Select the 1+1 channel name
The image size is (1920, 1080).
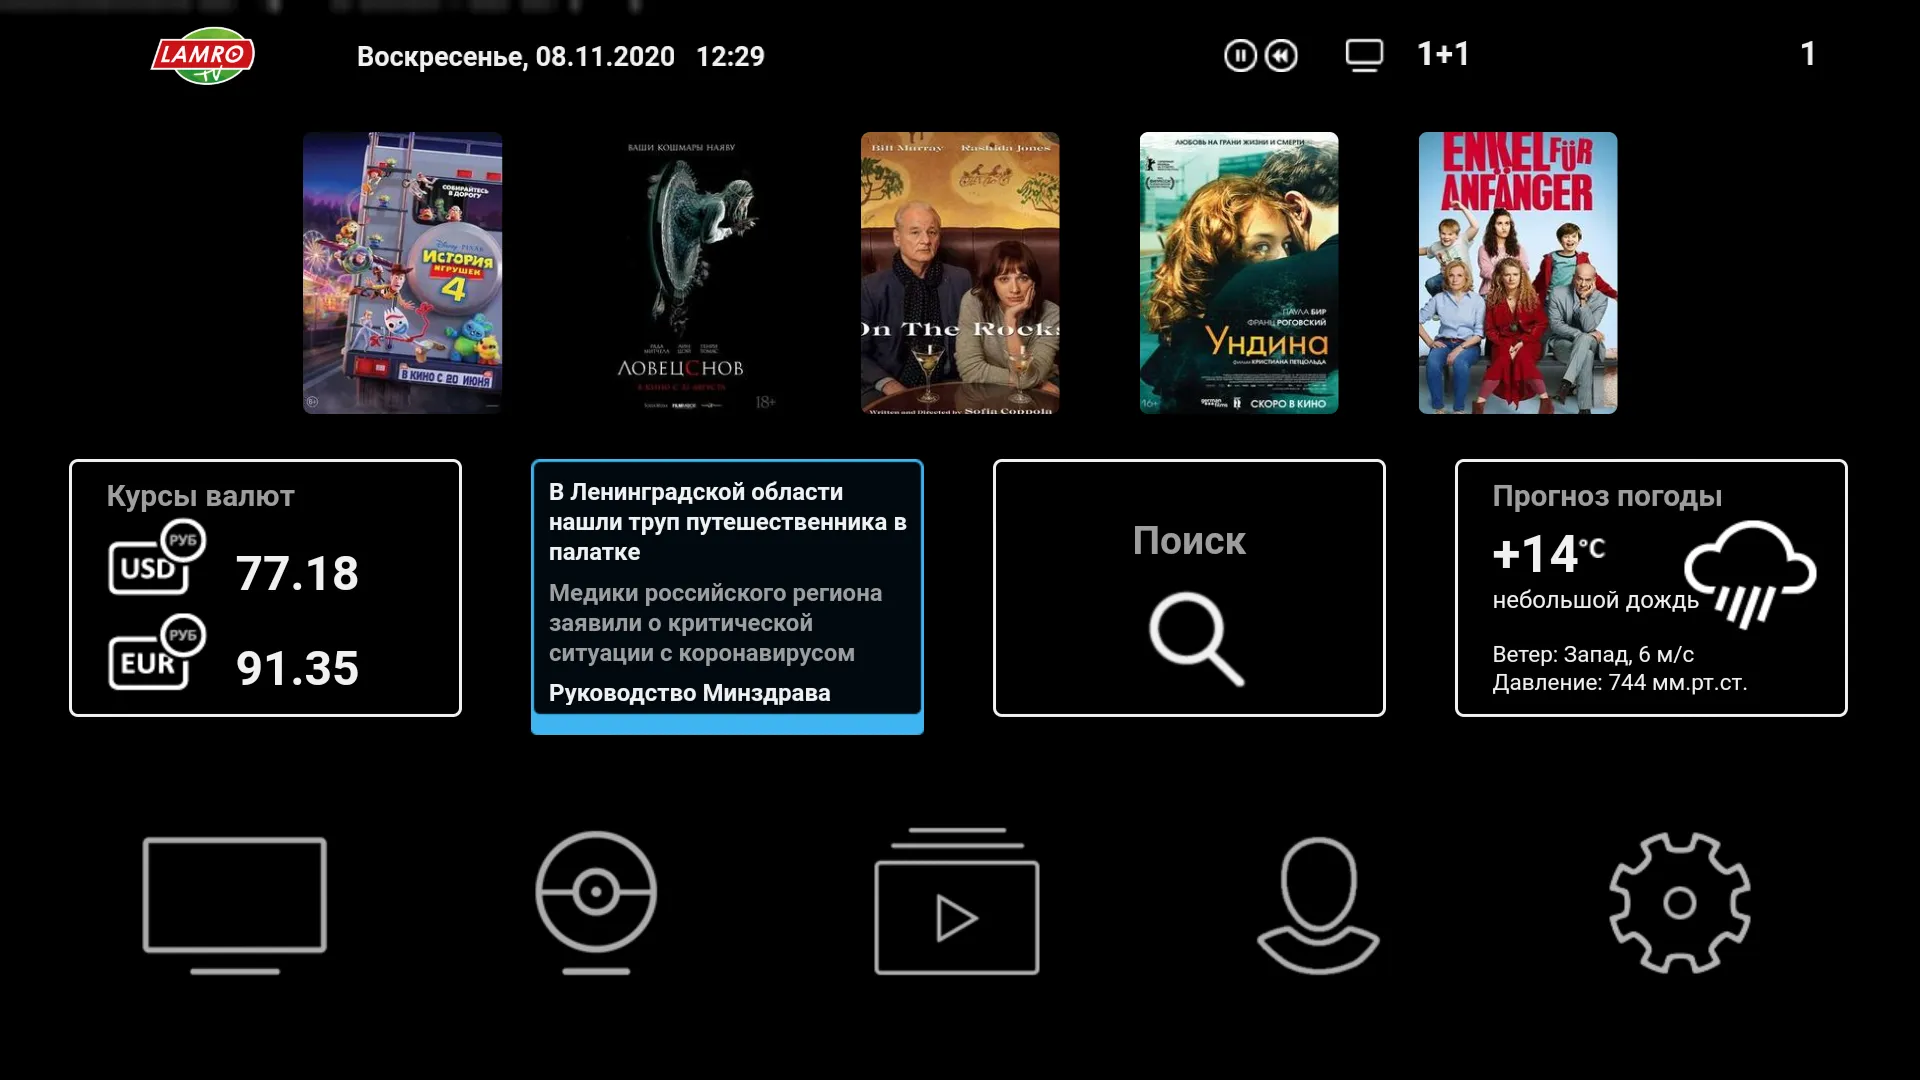[x=1443, y=54]
